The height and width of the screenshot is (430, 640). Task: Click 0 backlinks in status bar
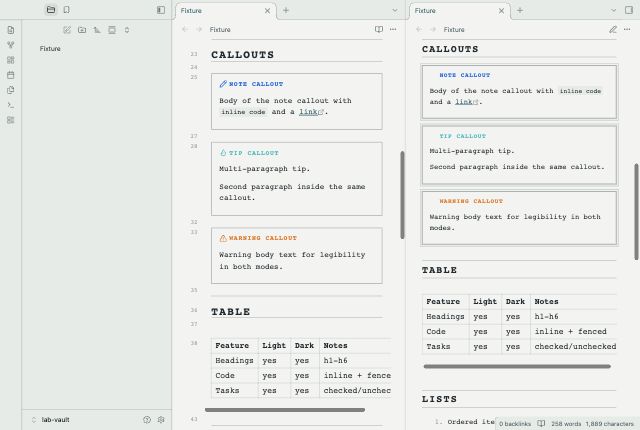pos(515,424)
